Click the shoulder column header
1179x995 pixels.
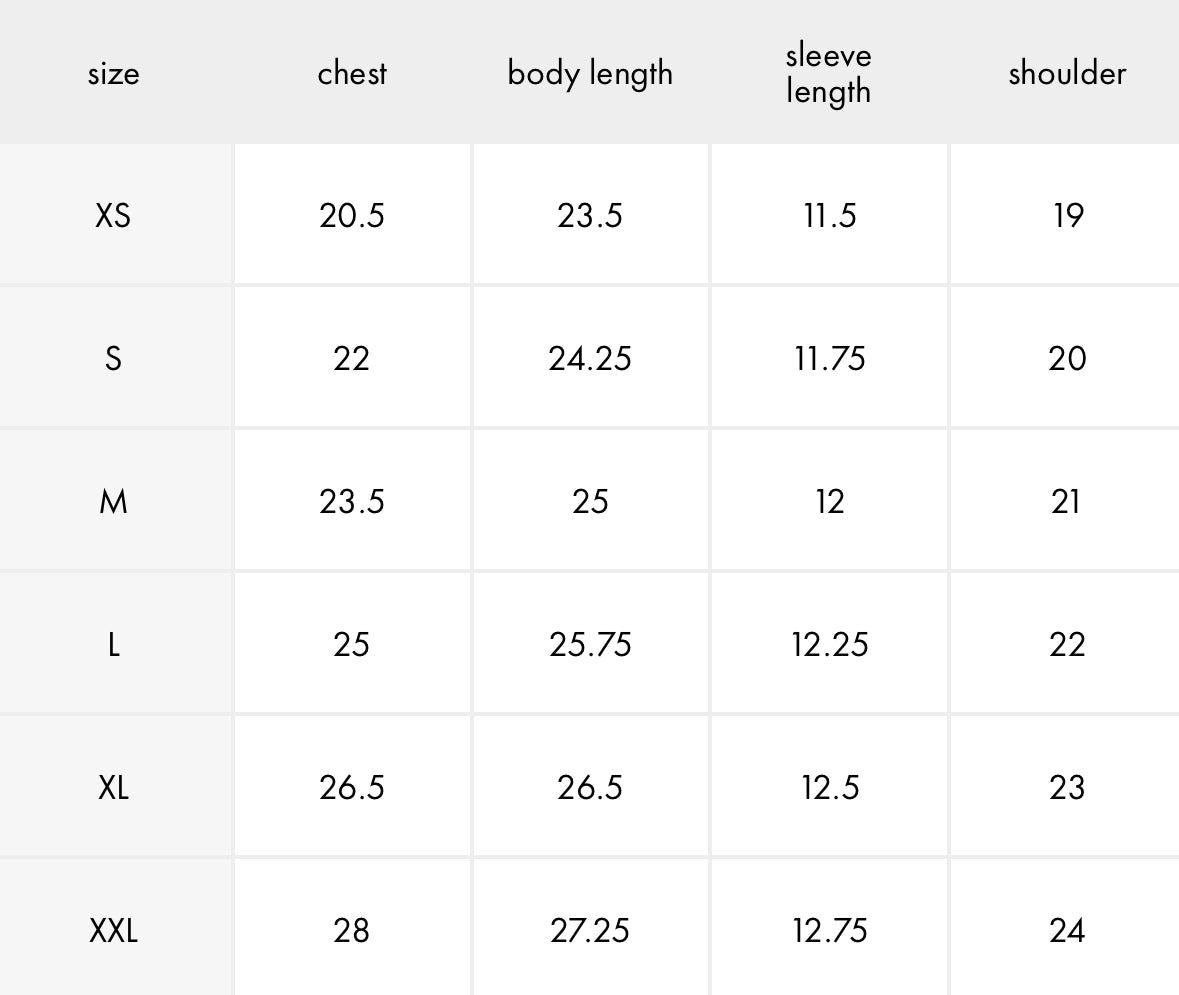(x=1067, y=73)
